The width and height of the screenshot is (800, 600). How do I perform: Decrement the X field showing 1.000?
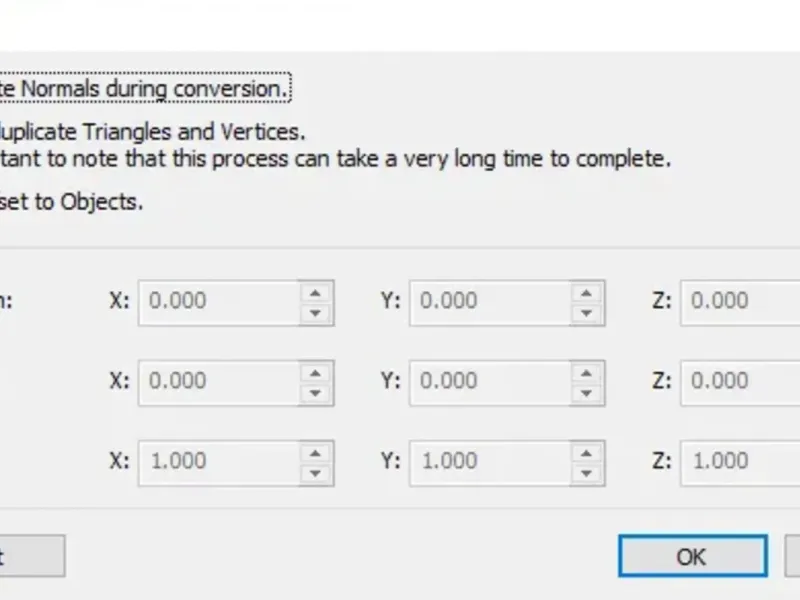click(x=316, y=472)
